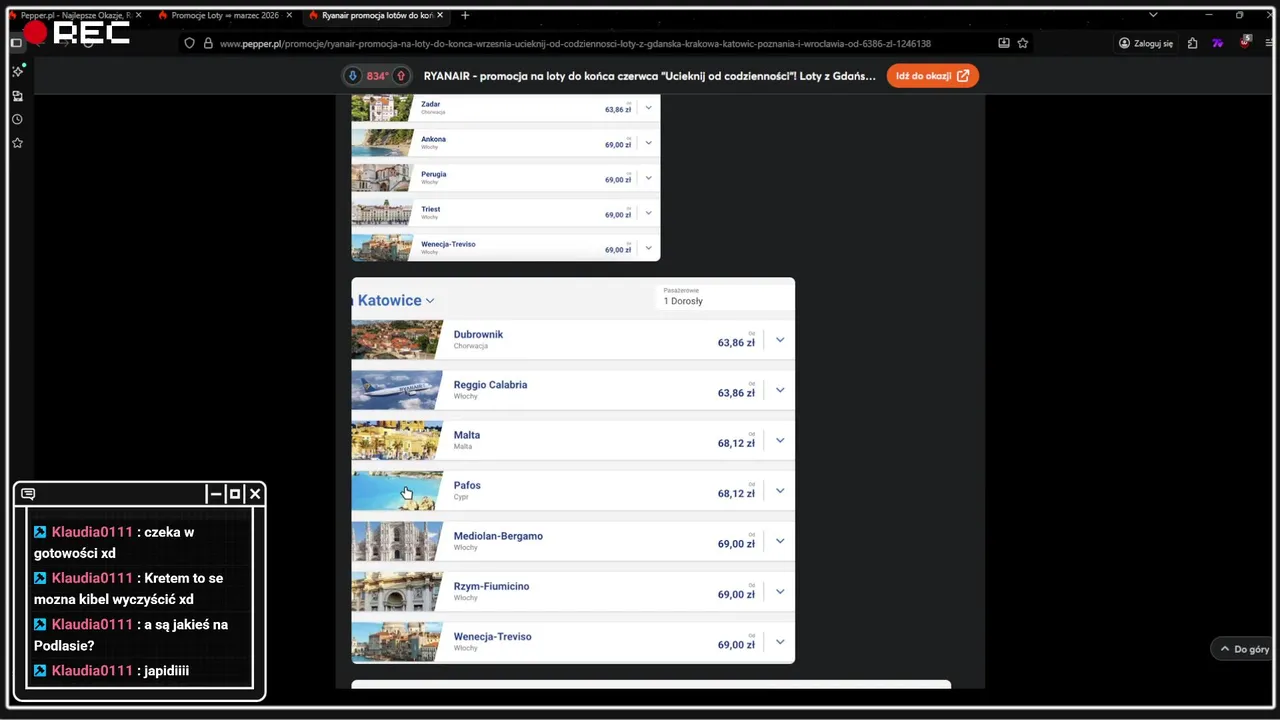Click the Zadar 63,86 zł price
The image size is (1280, 720).
coord(618,110)
